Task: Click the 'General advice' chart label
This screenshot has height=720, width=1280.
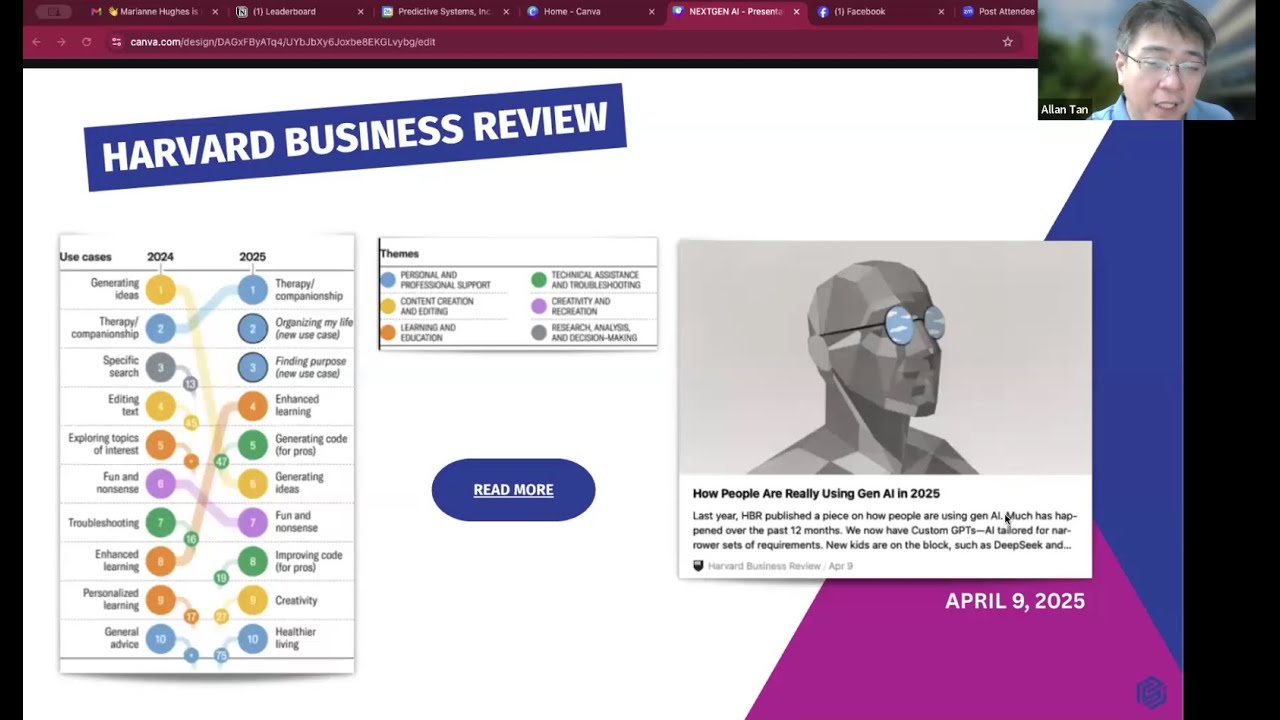Action: (121, 638)
